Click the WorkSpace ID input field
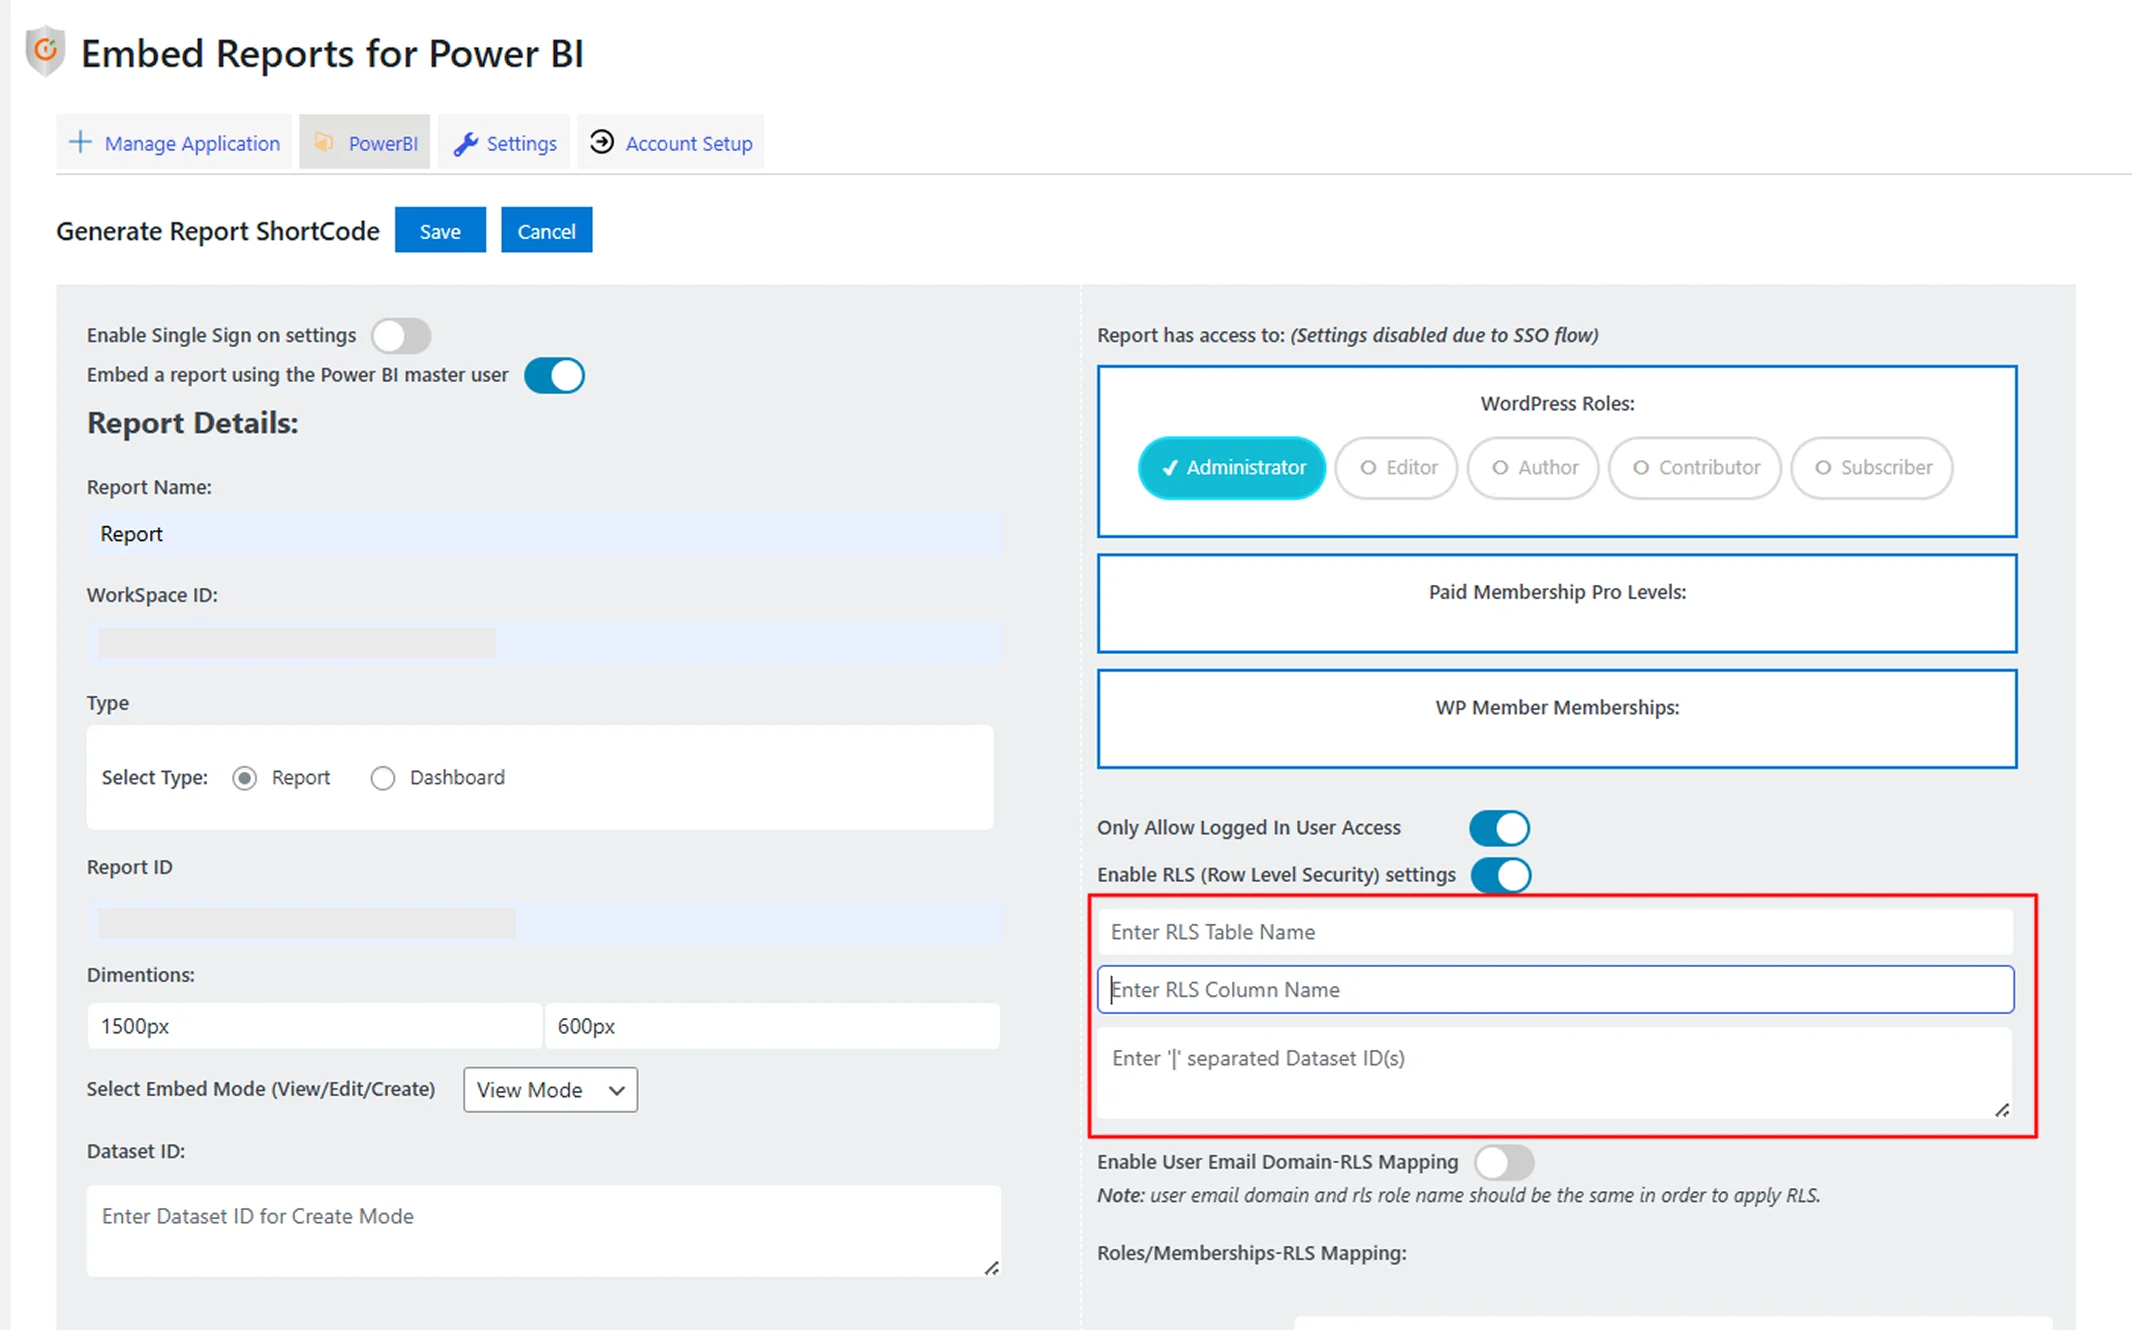2132x1330 pixels. pyautogui.click(x=544, y=642)
